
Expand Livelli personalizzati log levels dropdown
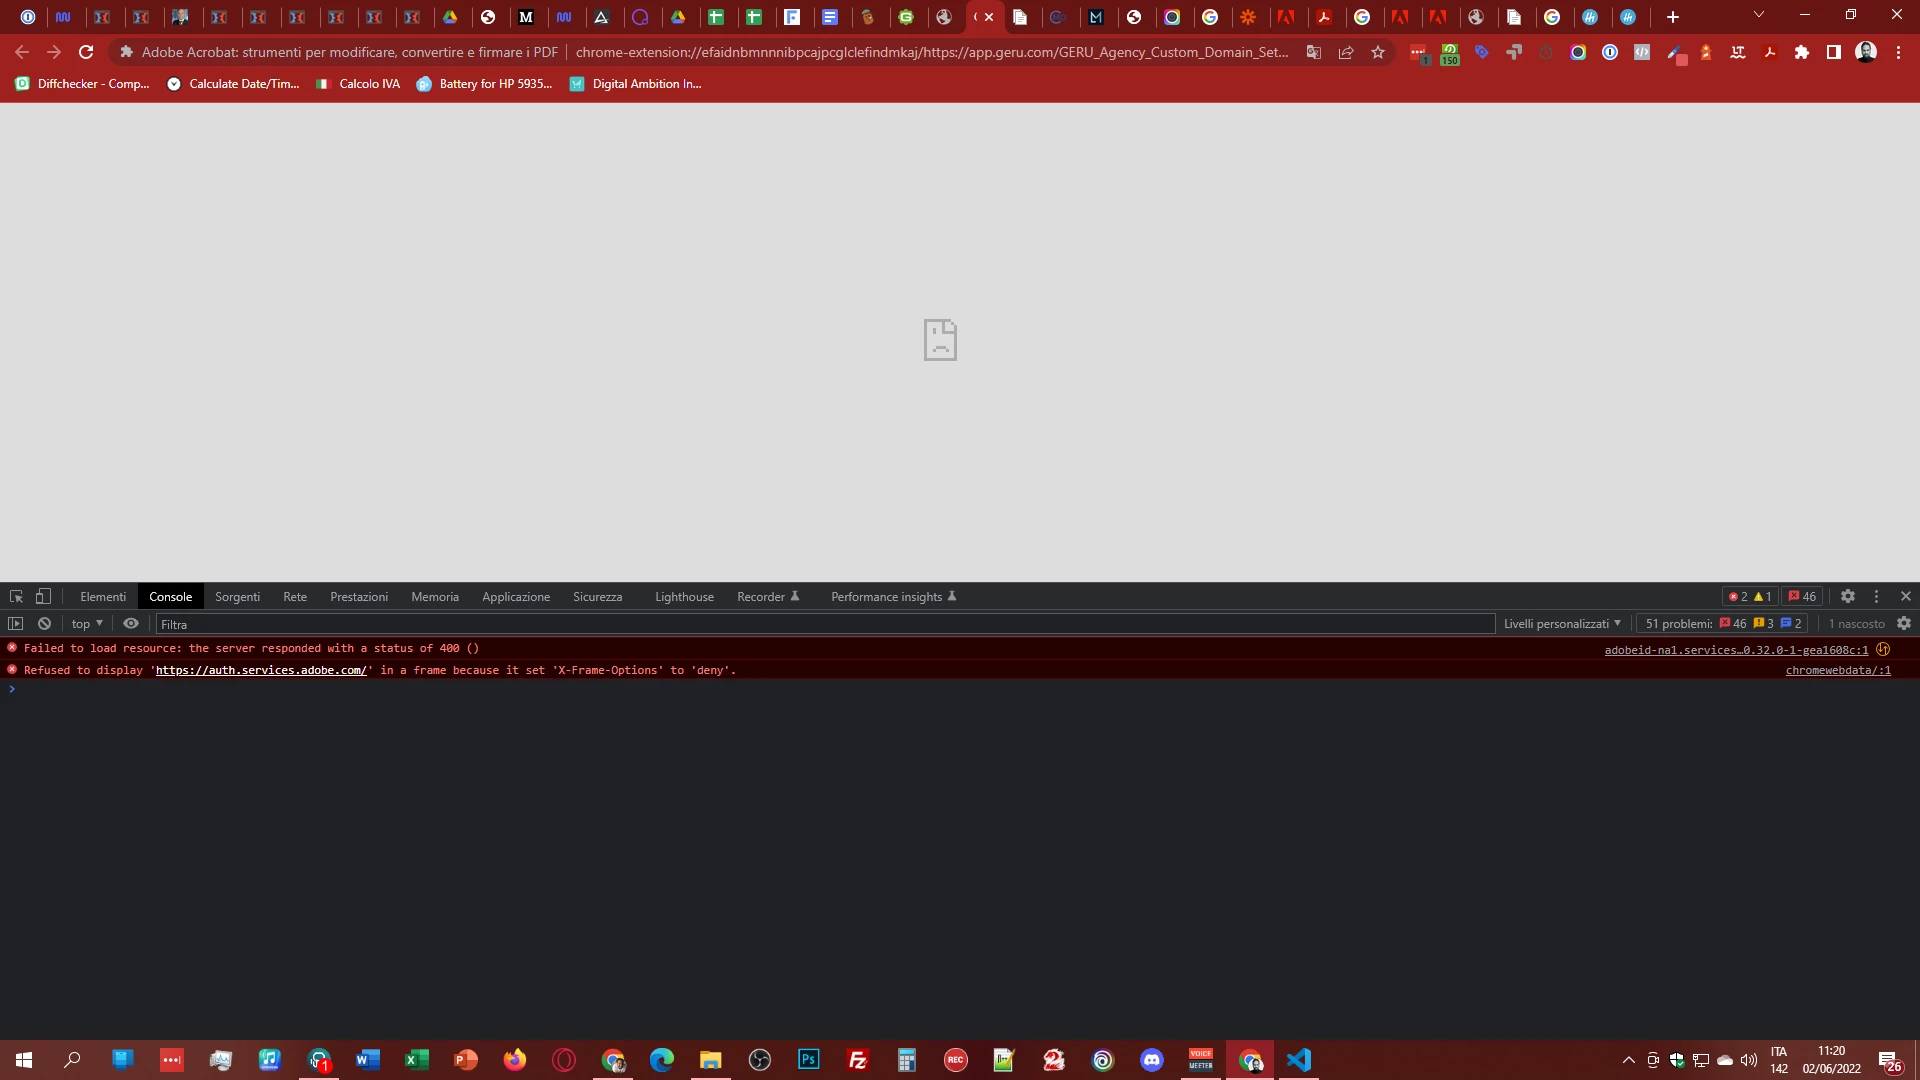1562,623
